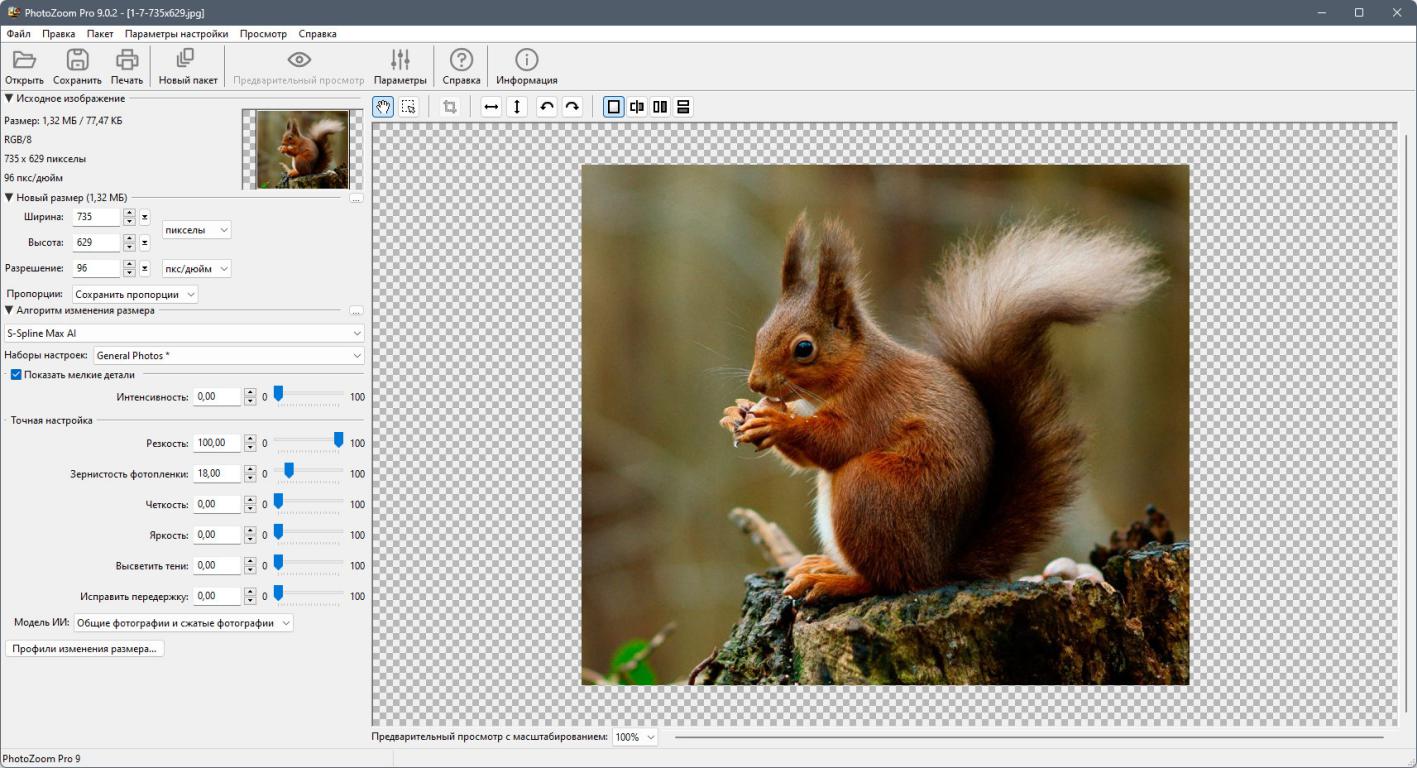Create a new batch via toolbar icon

coord(187,61)
